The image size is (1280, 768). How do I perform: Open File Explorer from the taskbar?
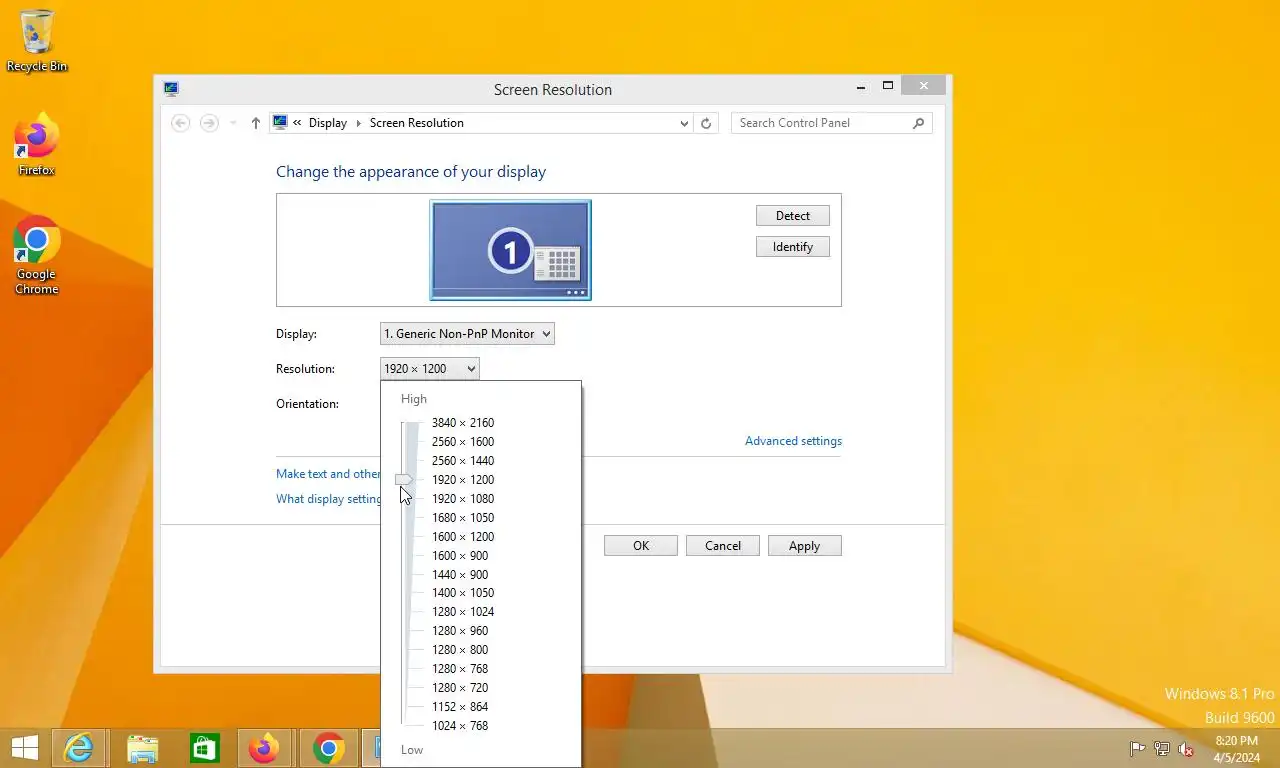pyautogui.click(x=142, y=748)
